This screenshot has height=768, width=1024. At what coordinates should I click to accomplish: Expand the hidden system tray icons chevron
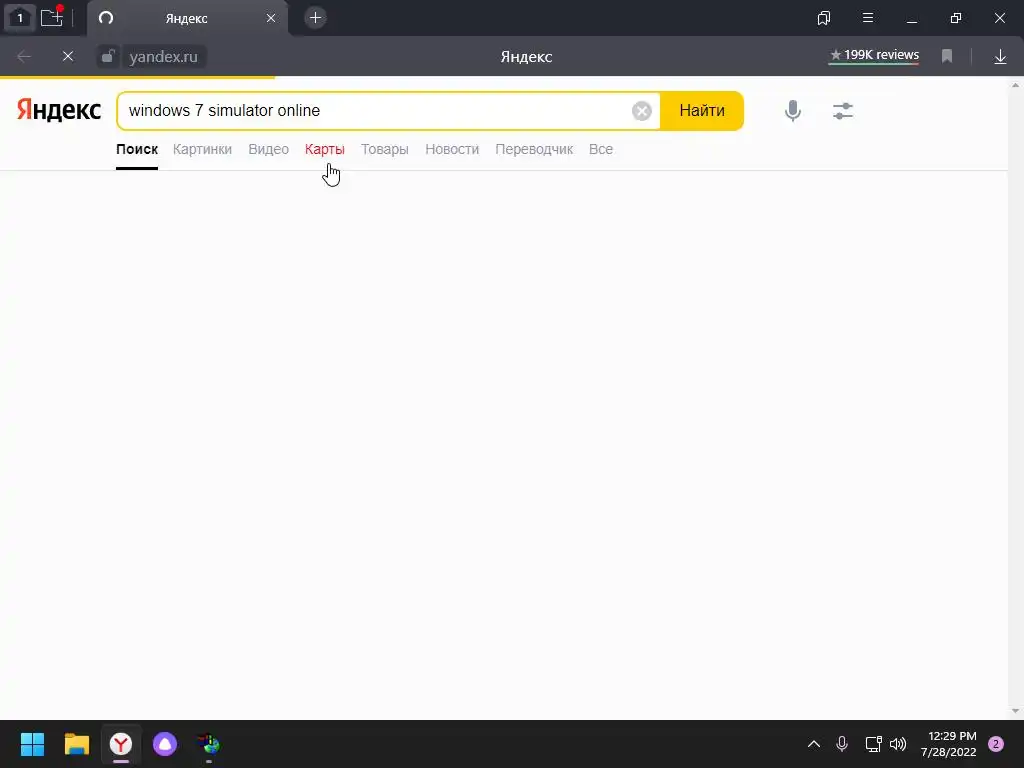(814, 744)
